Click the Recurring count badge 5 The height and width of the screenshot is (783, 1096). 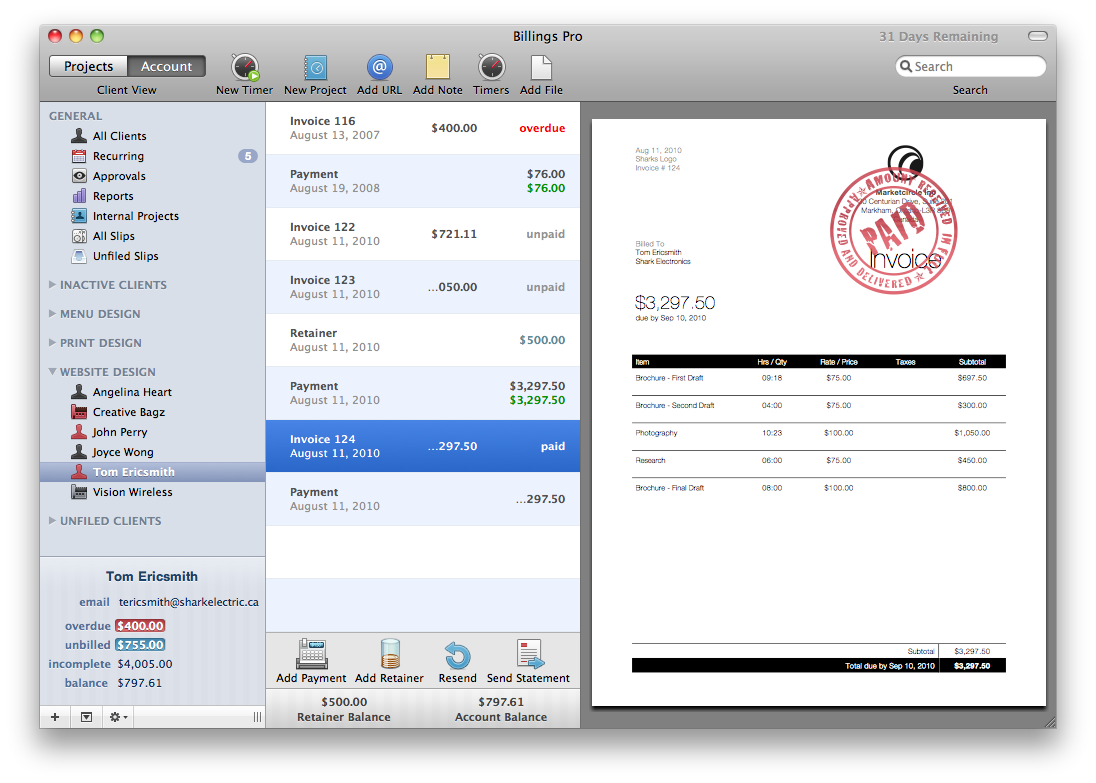(248, 156)
